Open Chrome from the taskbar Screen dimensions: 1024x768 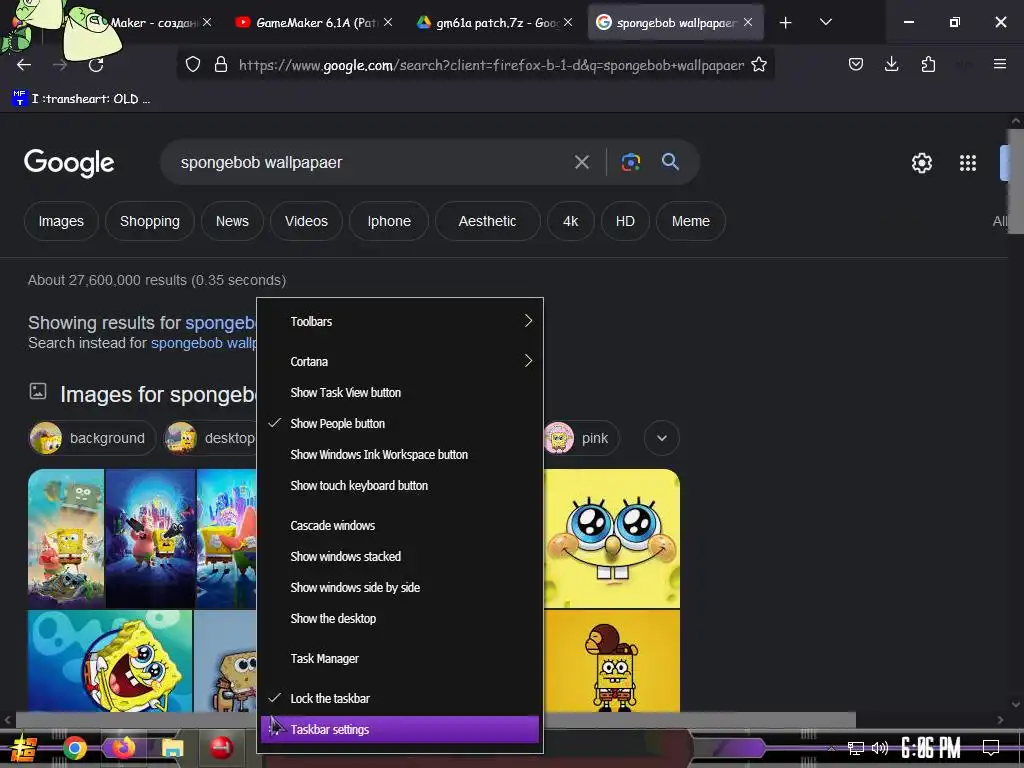coord(75,748)
